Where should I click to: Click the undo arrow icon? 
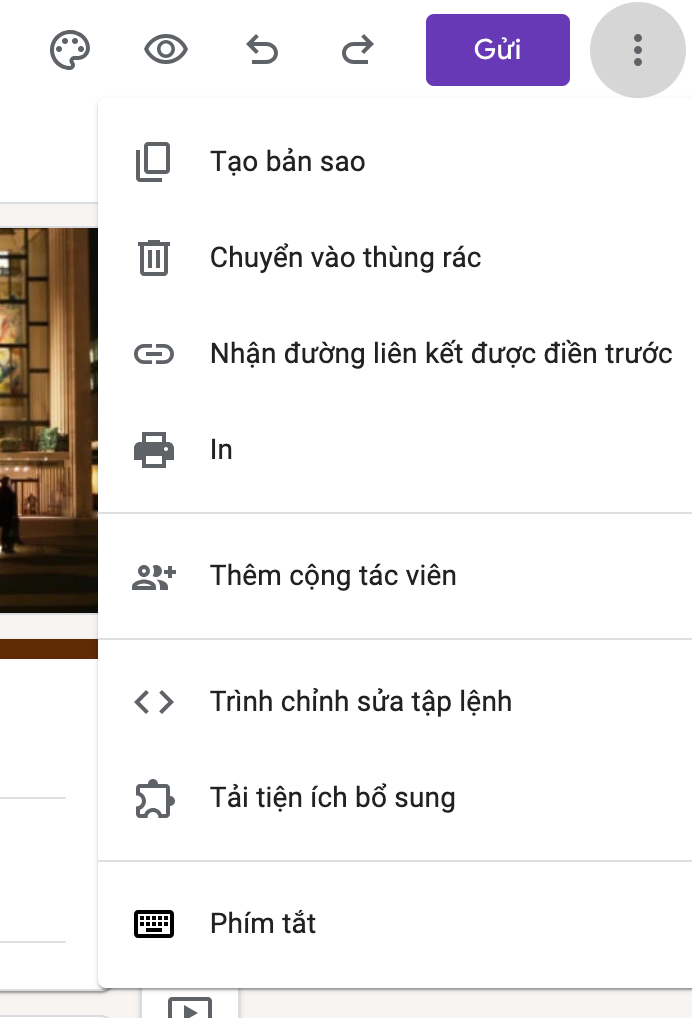tap(262, 49)
